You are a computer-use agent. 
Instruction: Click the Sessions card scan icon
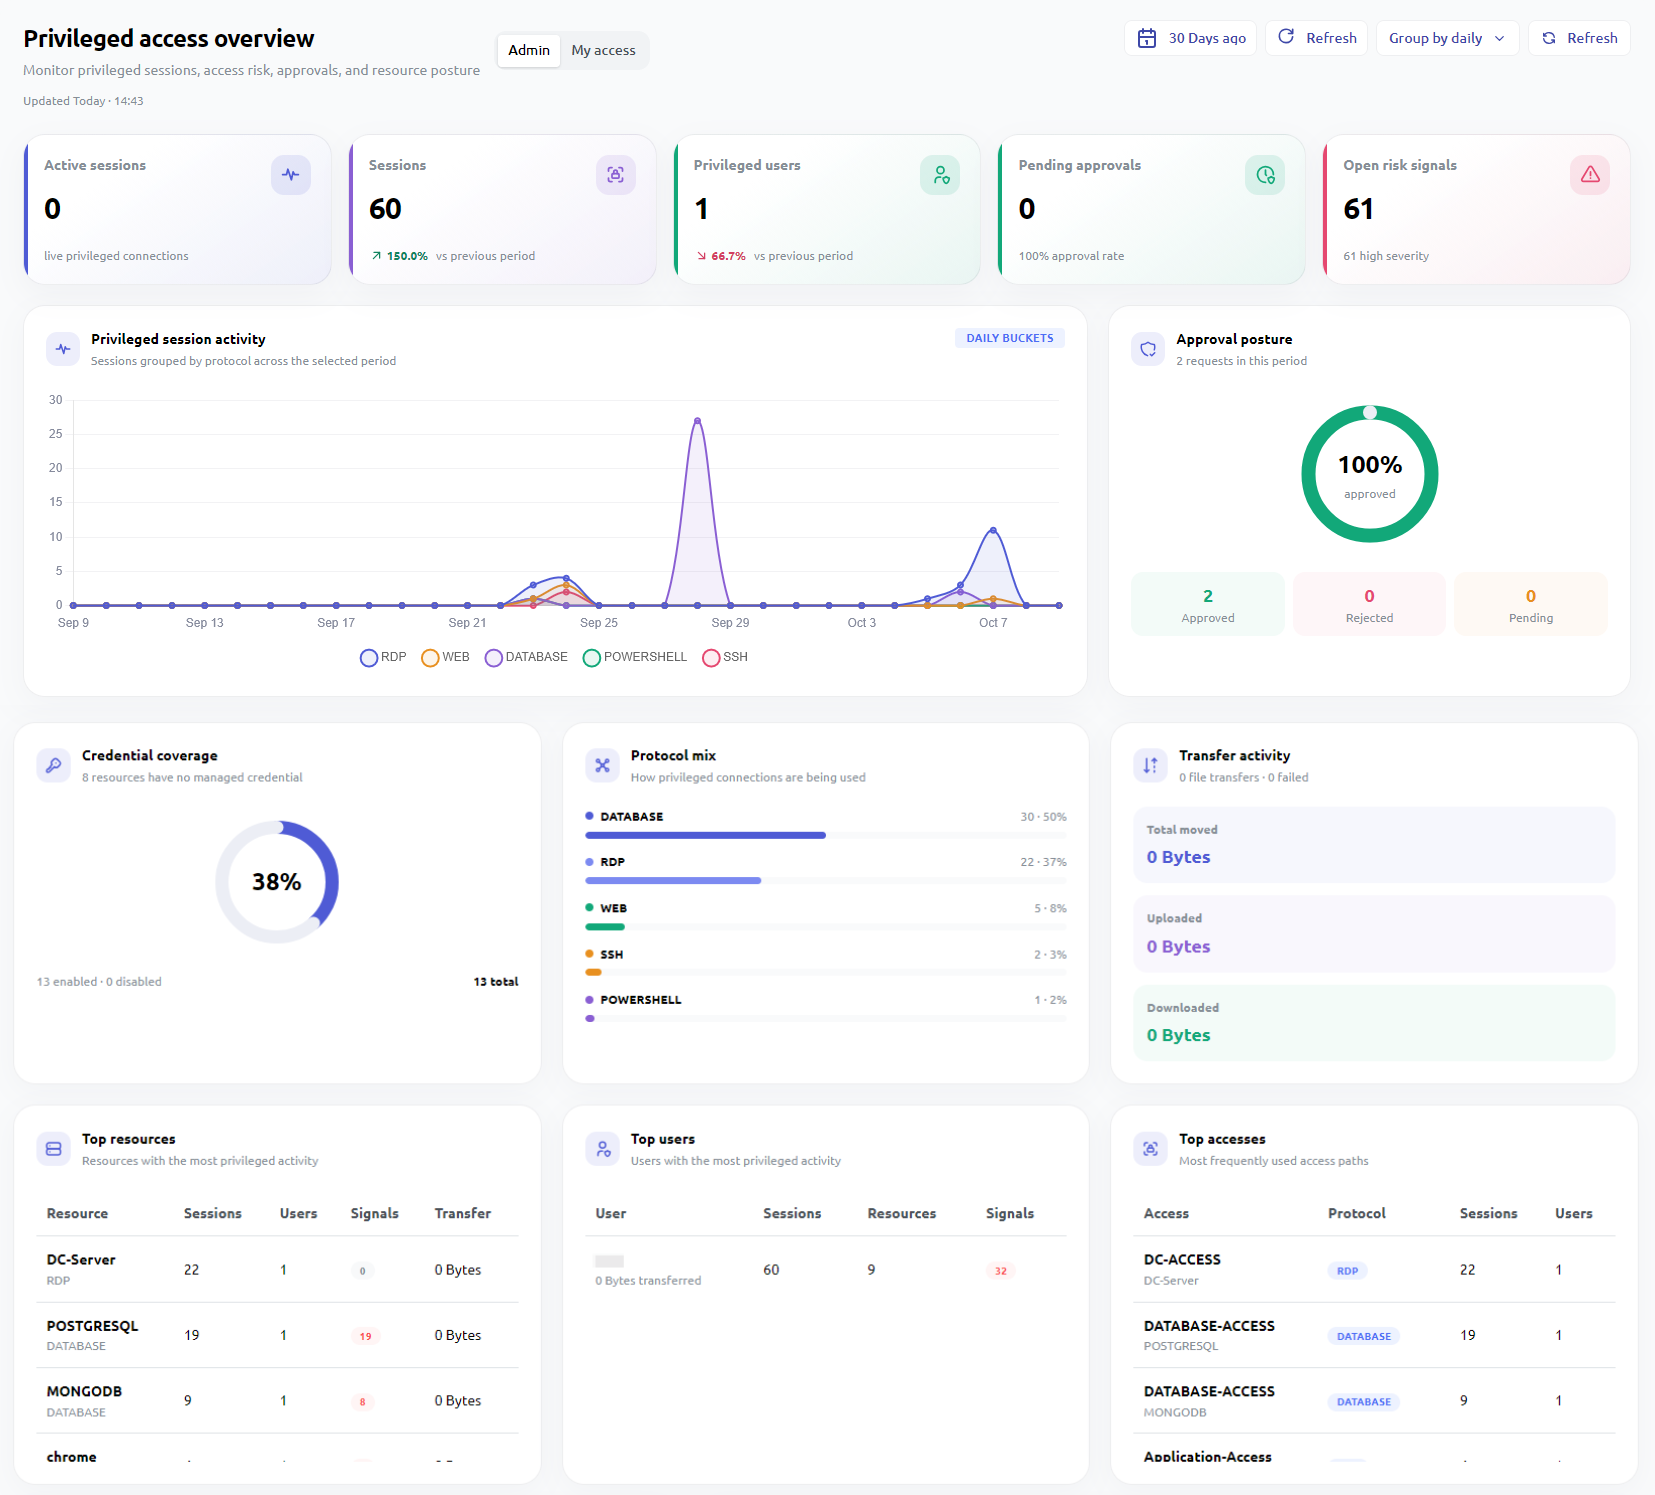tap(616, 175)
